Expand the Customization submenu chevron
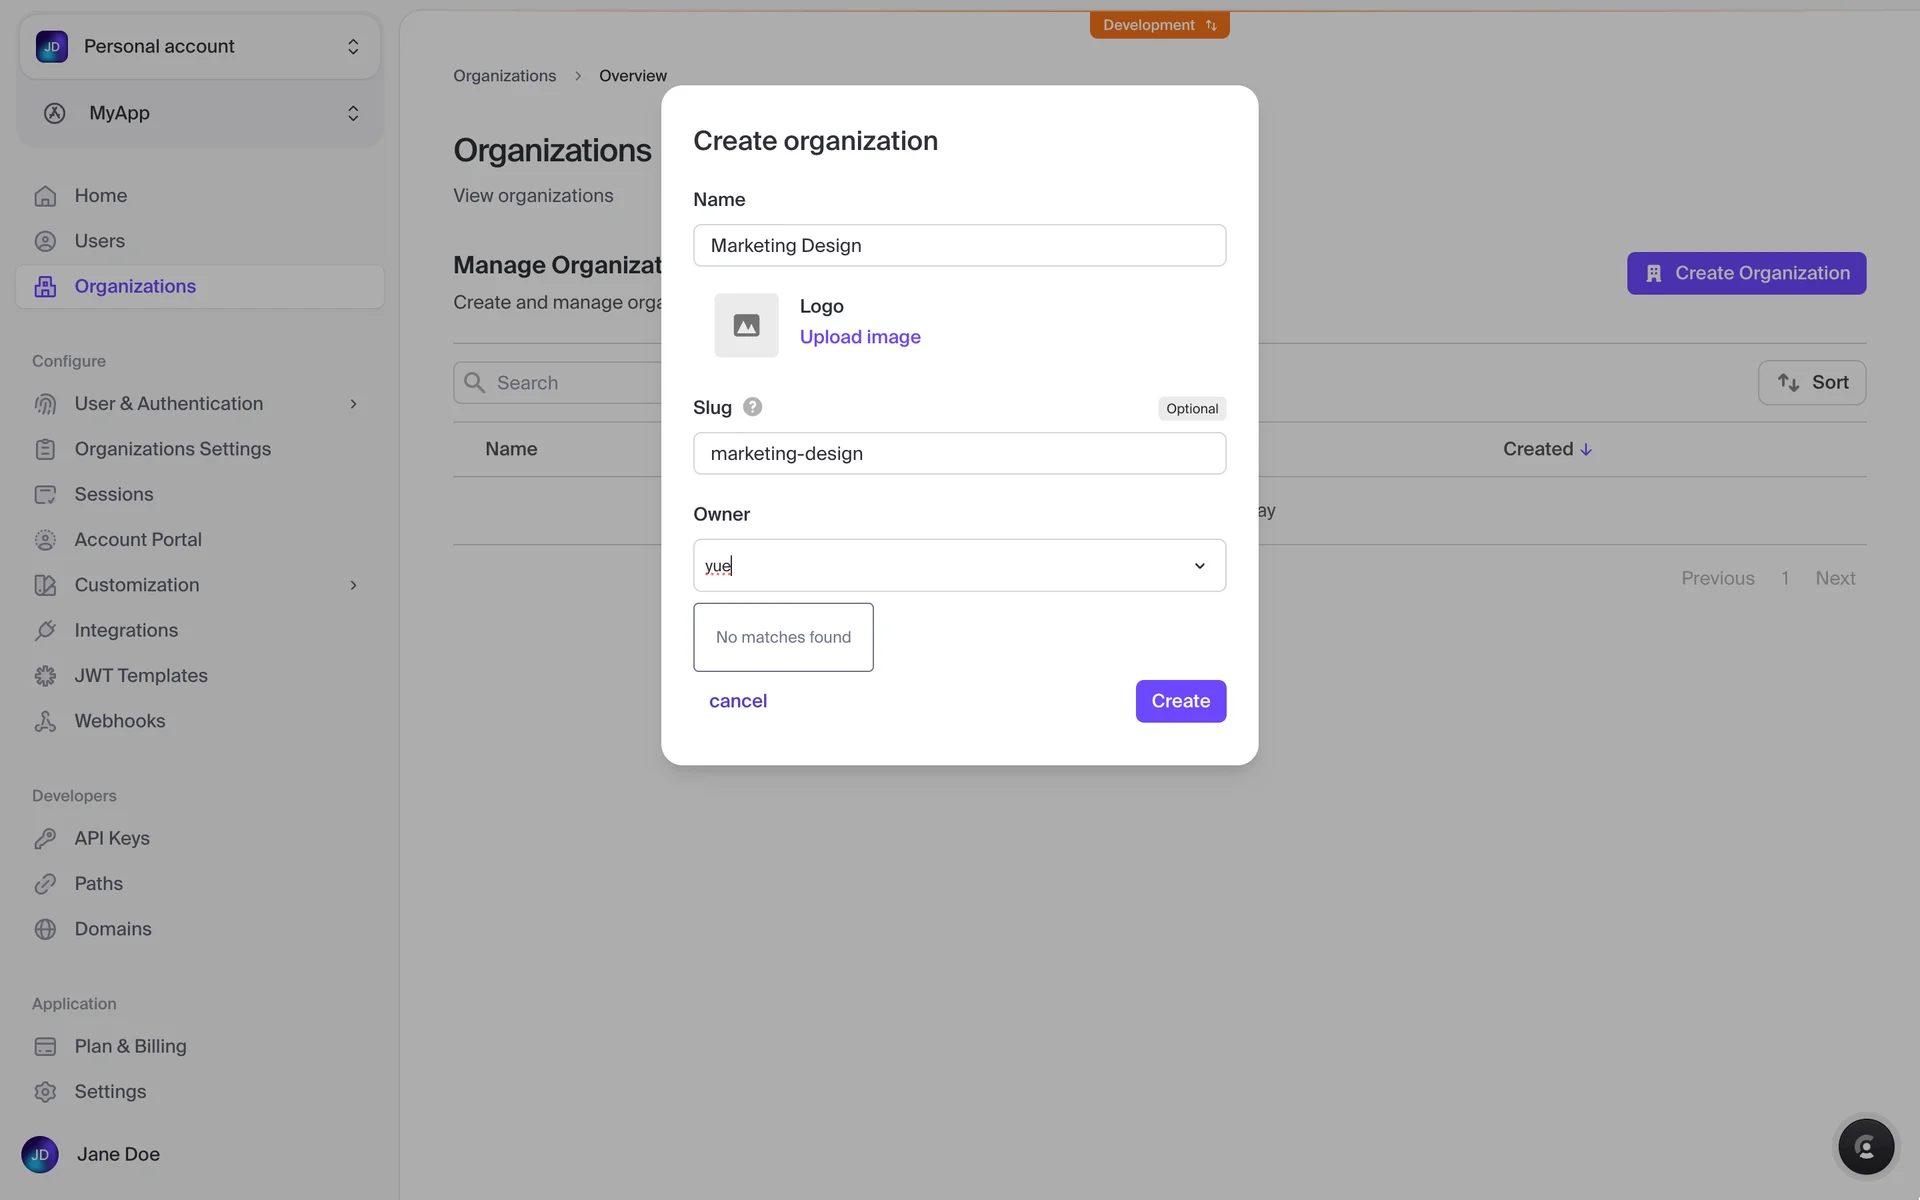This screenshot has width=1920, height=1200. point(353,585)
